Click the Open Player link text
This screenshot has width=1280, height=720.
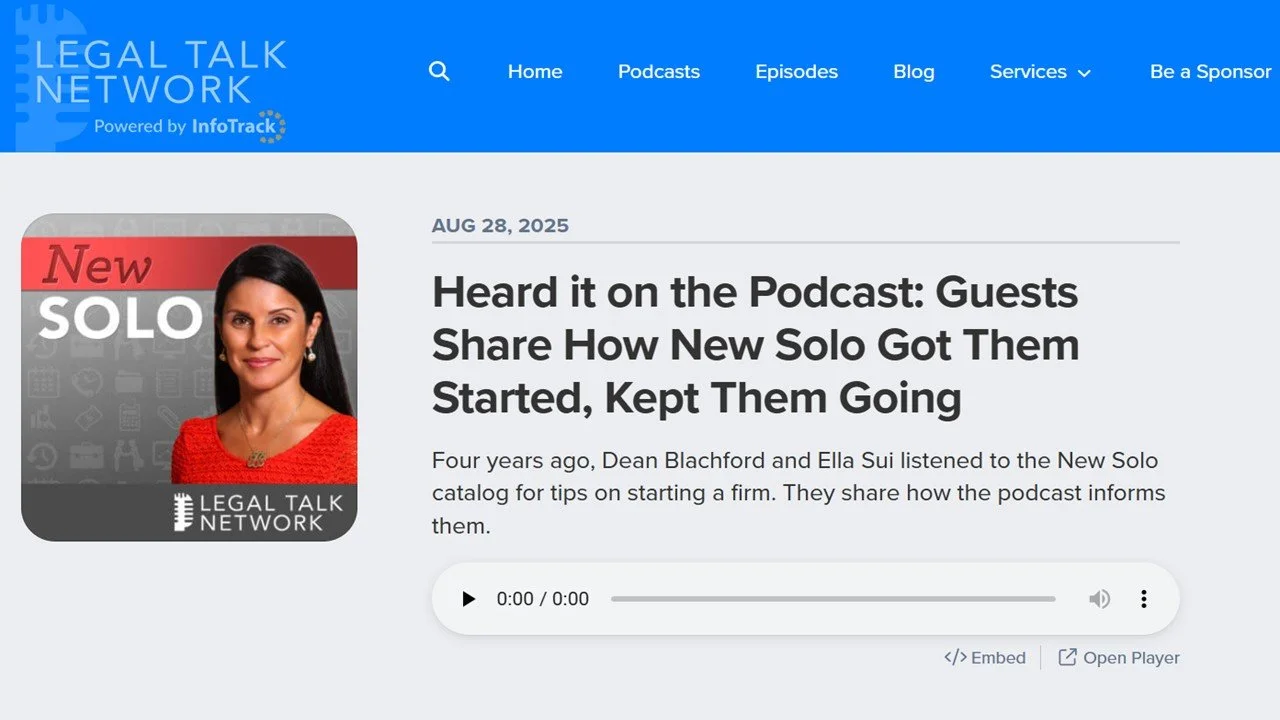tap(1131, 658)
